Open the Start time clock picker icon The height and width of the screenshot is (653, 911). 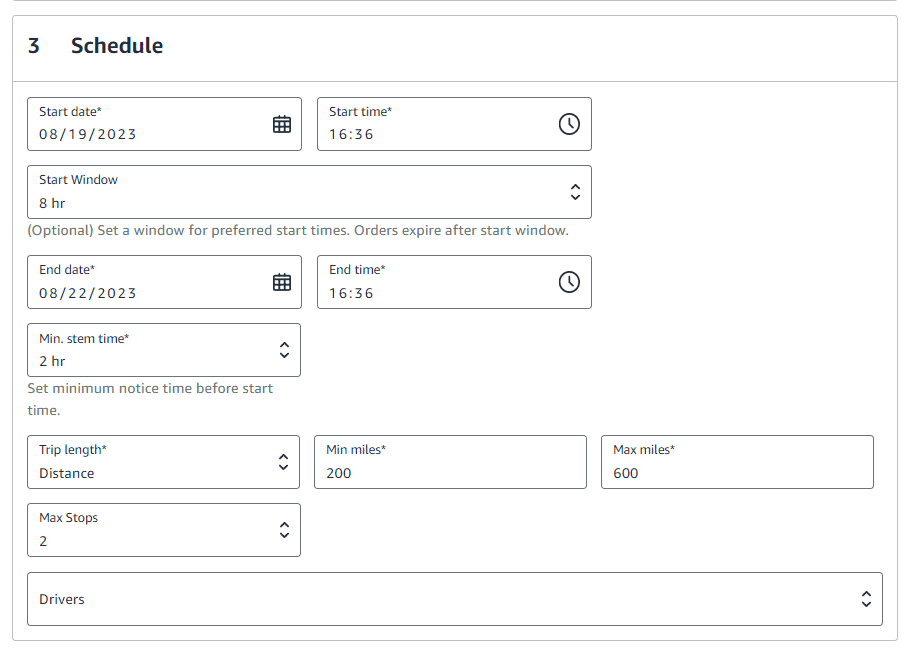[x=568, y=124]
